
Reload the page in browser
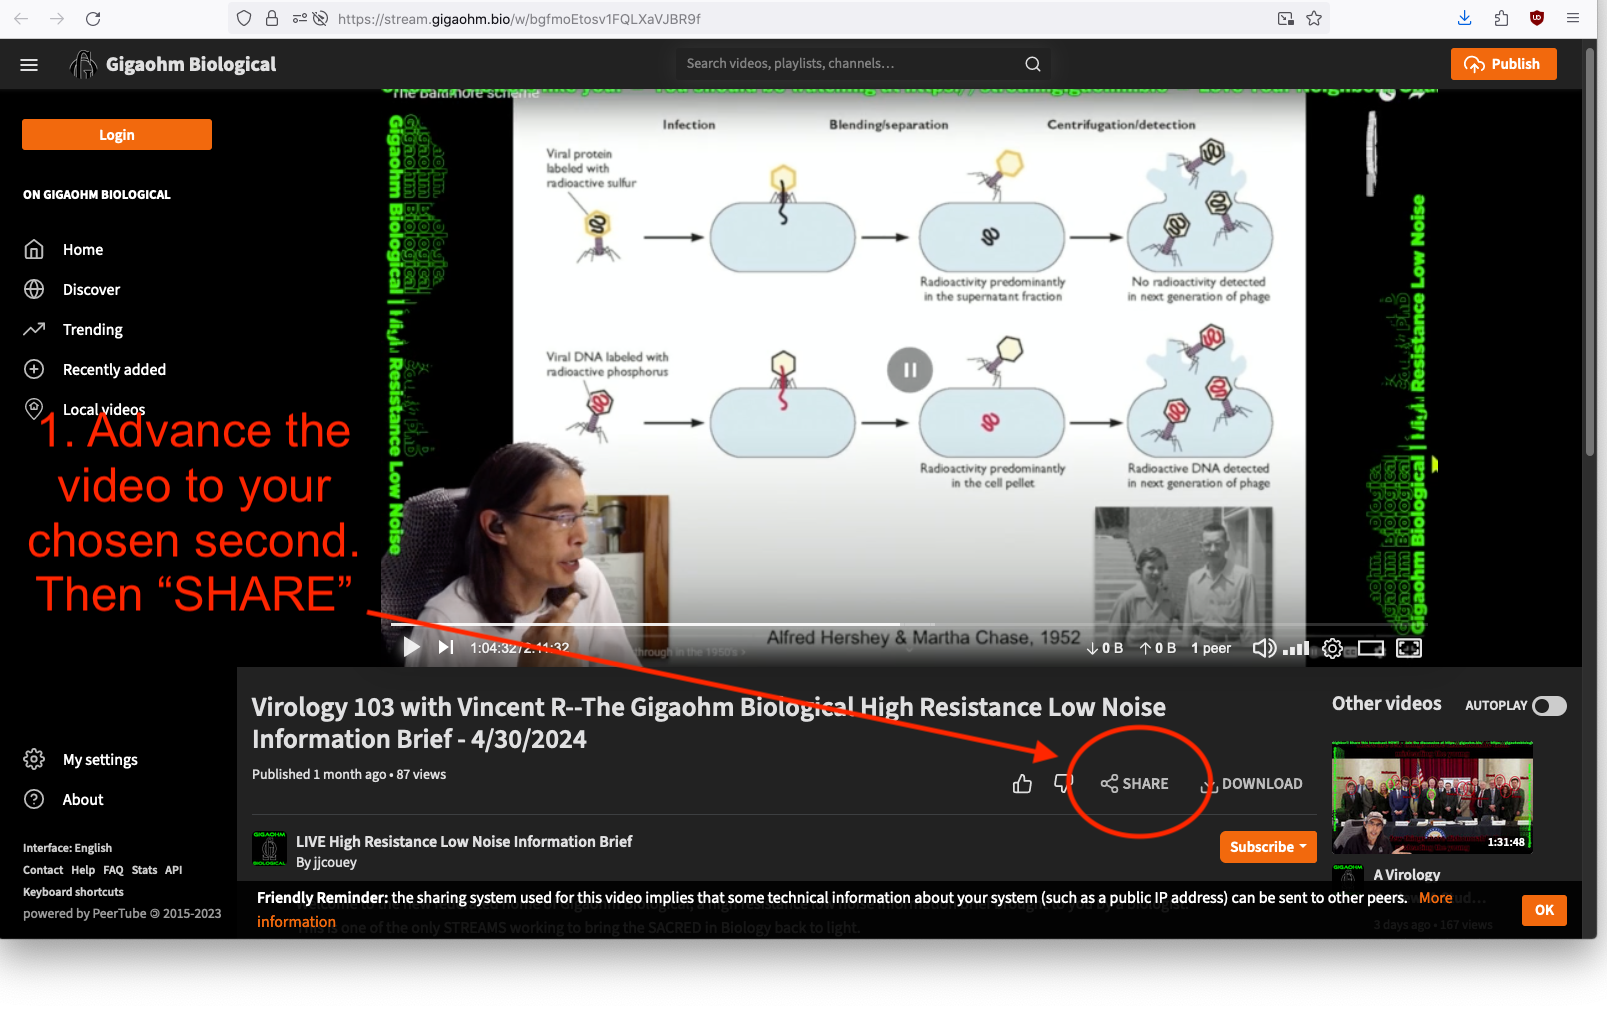(x=93, y=18)
